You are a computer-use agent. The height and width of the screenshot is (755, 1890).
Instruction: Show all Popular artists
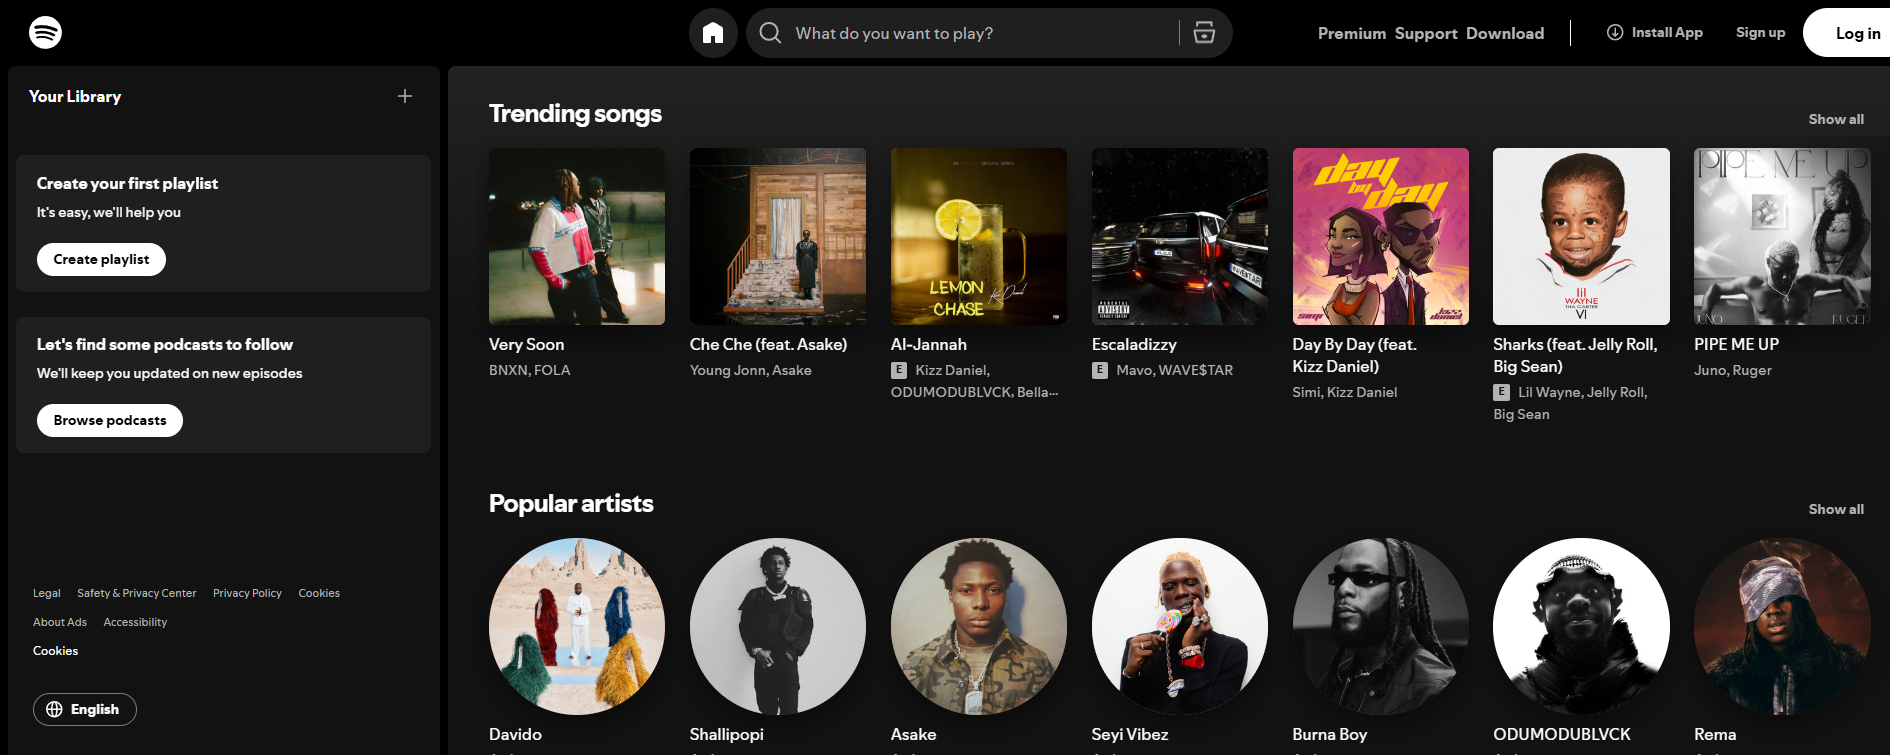pos(1836,509)
